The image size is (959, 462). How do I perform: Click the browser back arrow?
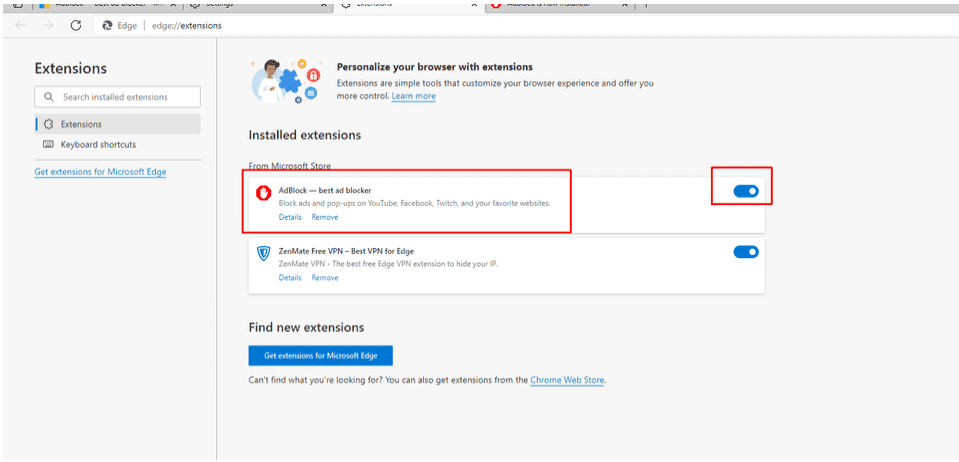(x=21, y=25)
